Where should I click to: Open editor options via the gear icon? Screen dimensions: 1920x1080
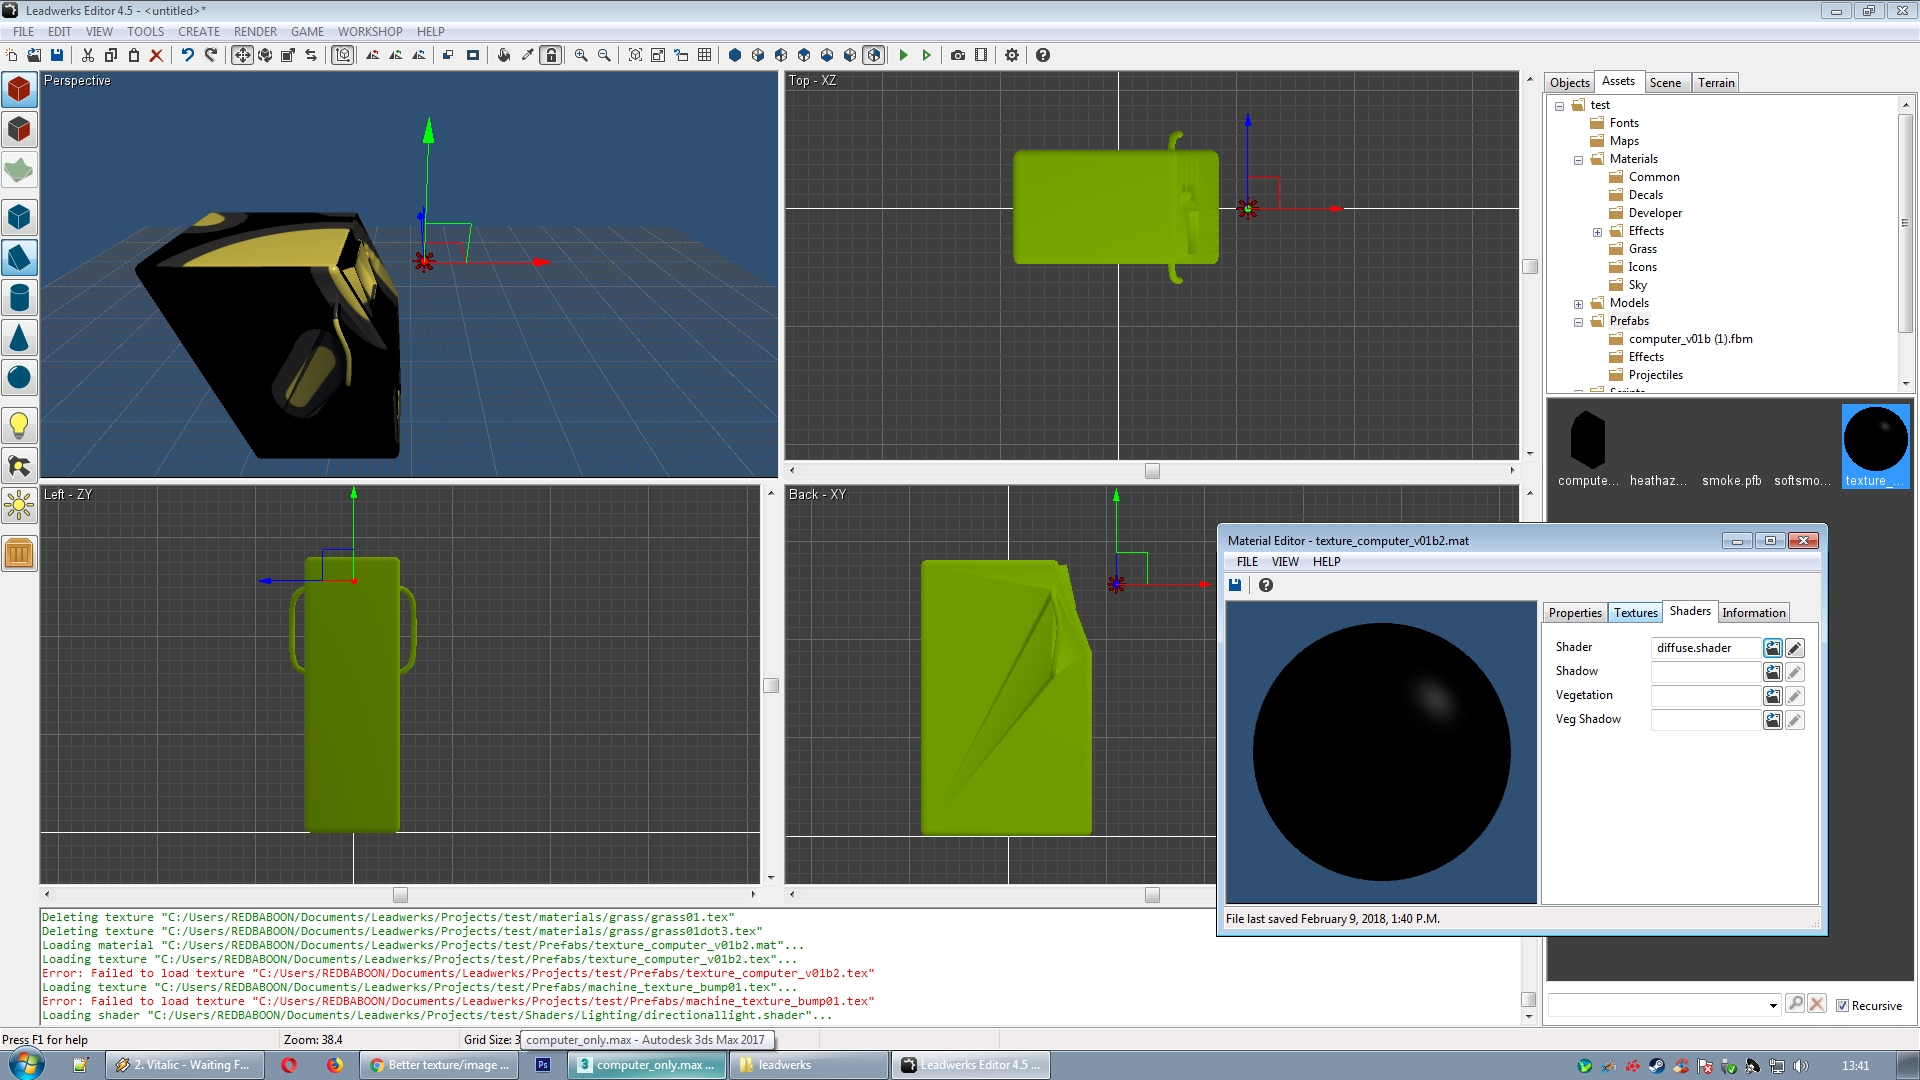click(1011, 55)
